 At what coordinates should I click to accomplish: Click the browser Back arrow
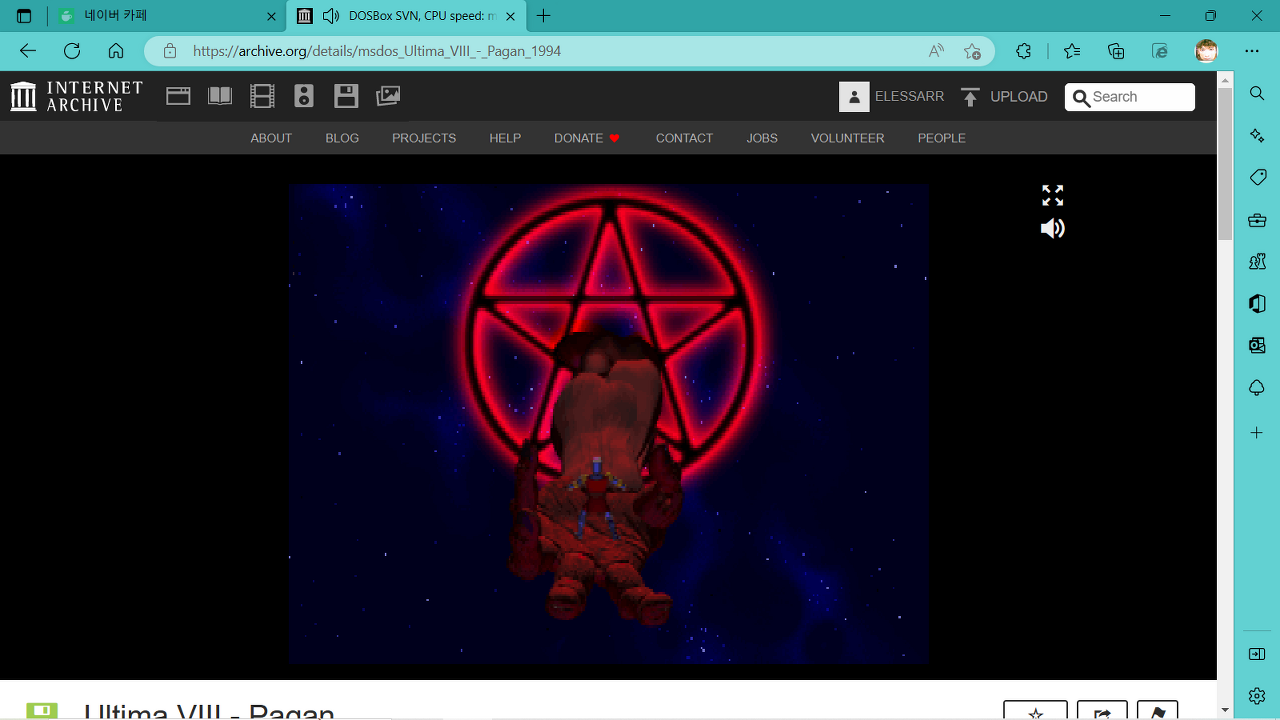coord(28,51)
